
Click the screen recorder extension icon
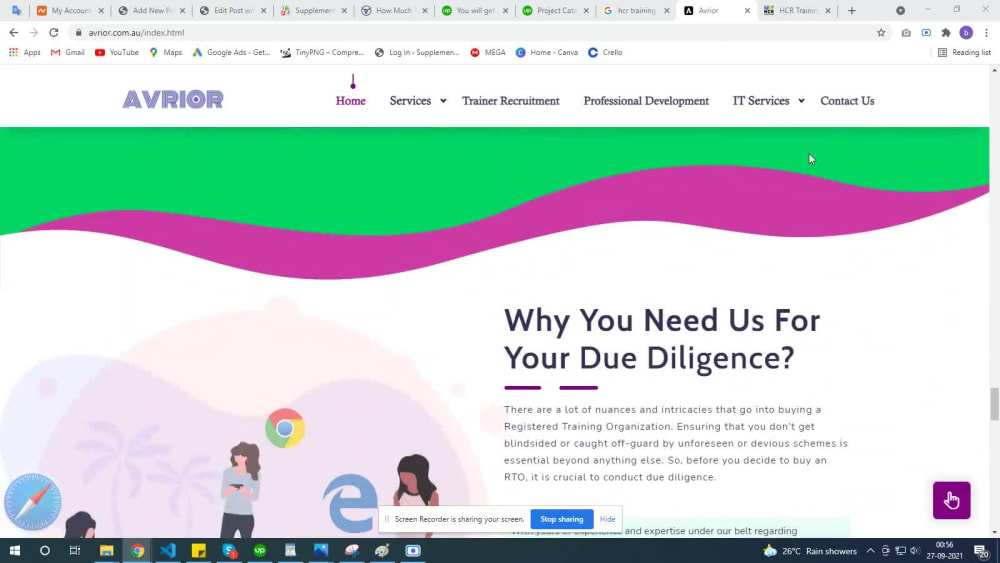click(926, 33)
